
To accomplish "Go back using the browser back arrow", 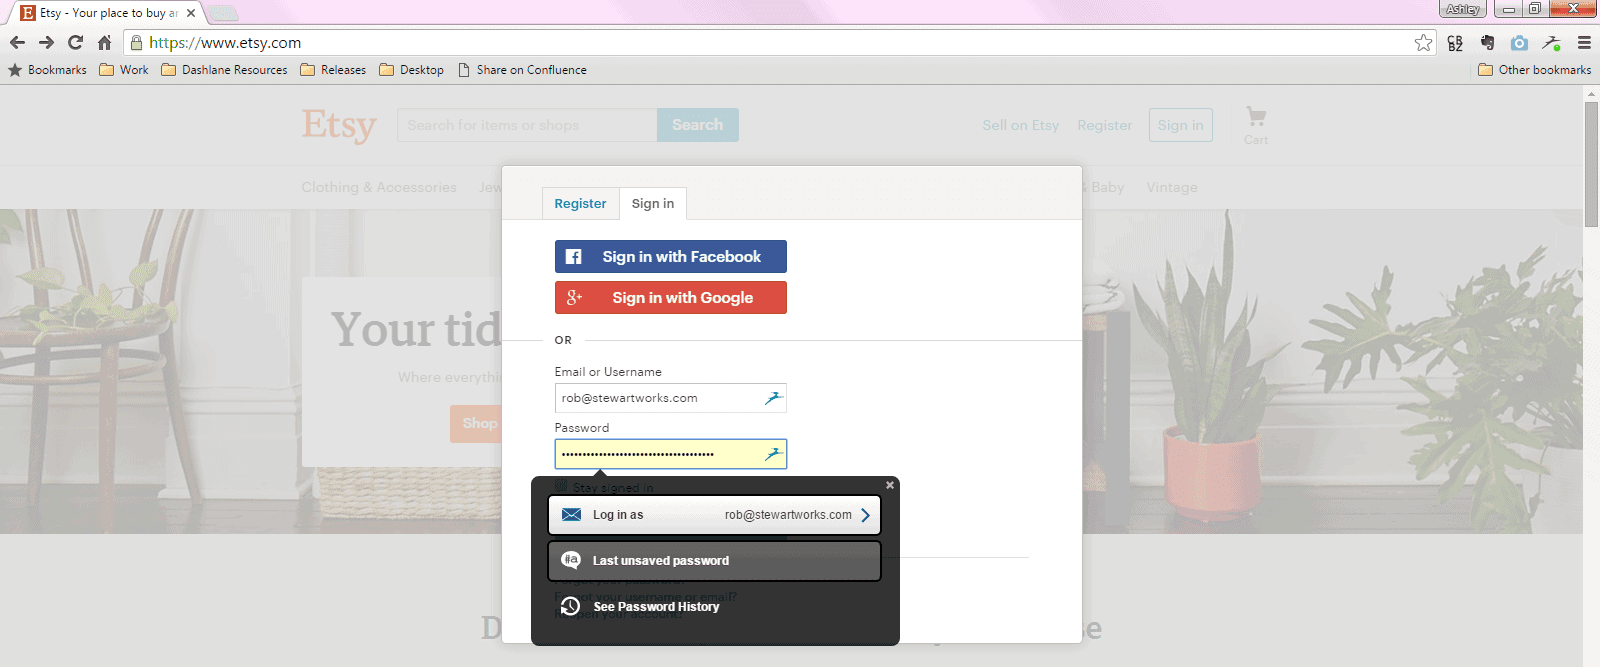I will 17,43.
